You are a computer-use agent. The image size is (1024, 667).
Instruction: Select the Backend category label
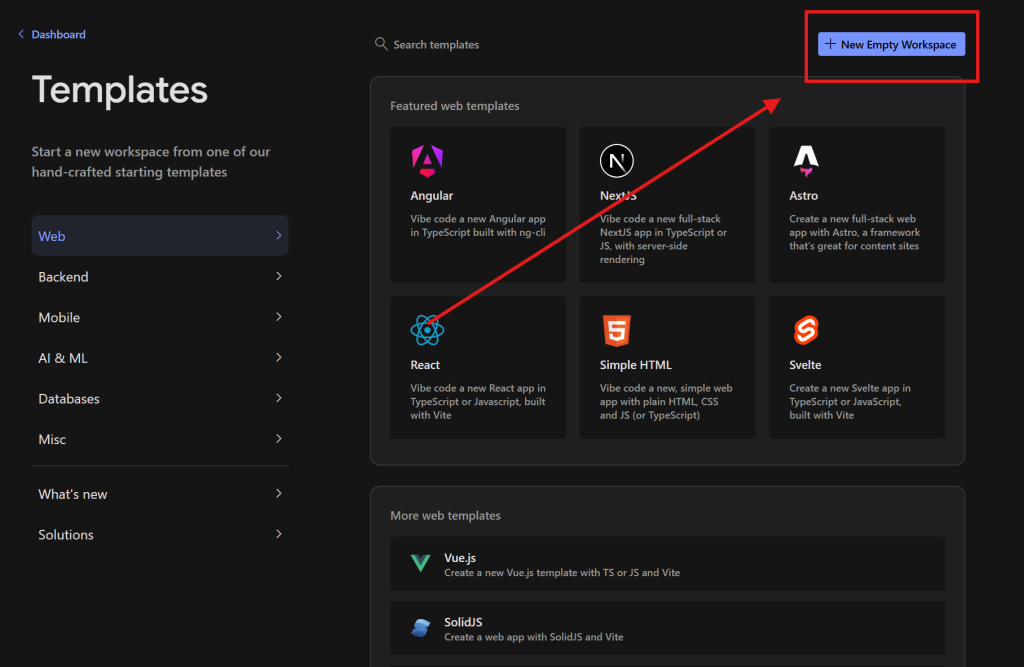[x=63, y=277]
